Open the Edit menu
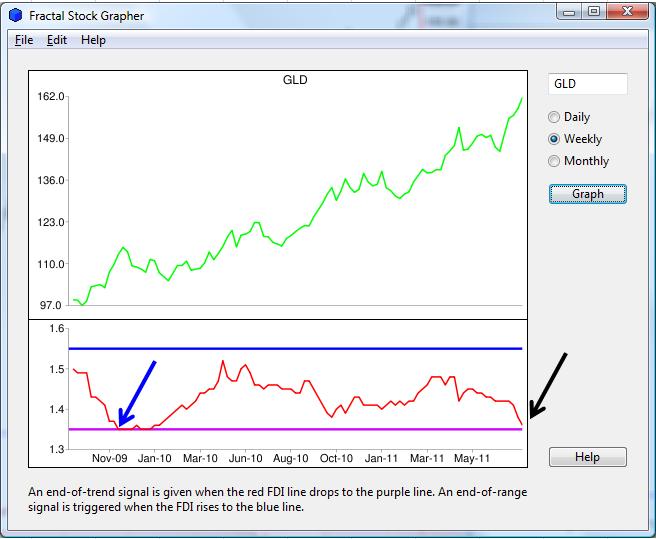656x539 pixels. 57,40
